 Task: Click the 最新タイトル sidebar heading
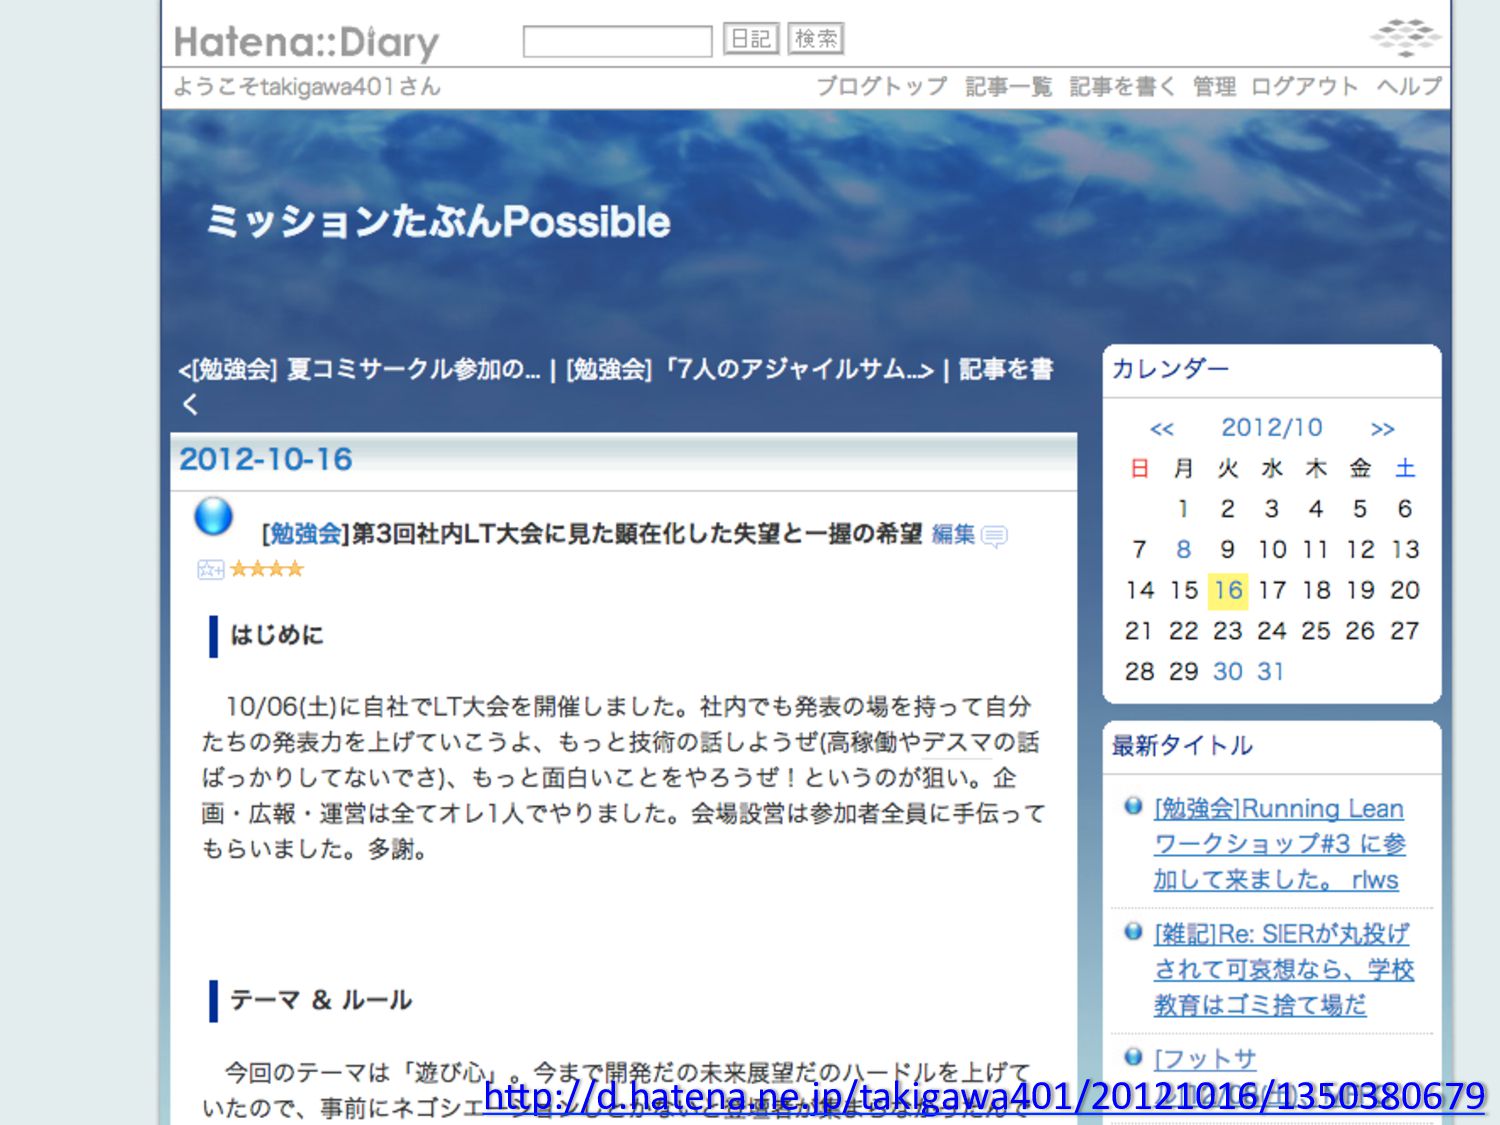[x=1182, y=746]
